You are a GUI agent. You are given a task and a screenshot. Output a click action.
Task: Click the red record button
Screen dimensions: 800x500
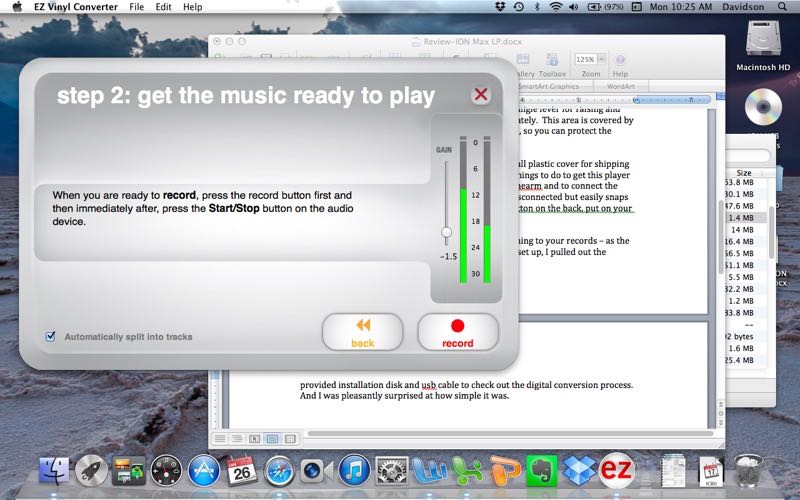[457, 331]
